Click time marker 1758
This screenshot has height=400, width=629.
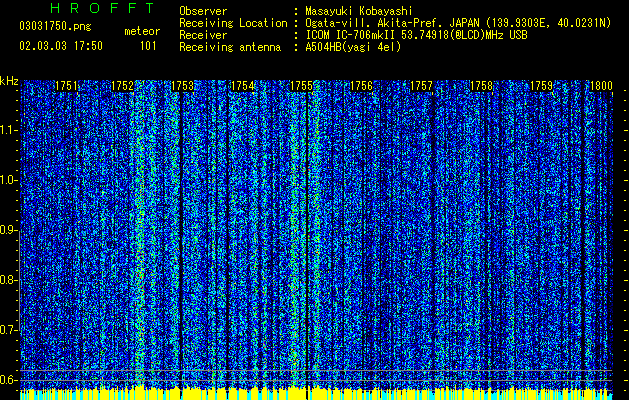tap(481, 86)
